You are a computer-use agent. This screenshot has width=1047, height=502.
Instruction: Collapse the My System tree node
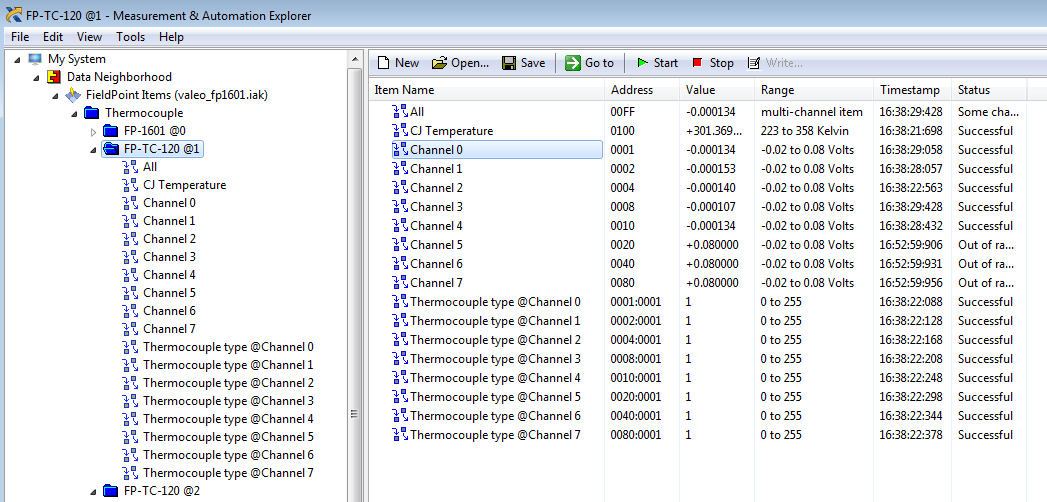[x=17, y=59]
